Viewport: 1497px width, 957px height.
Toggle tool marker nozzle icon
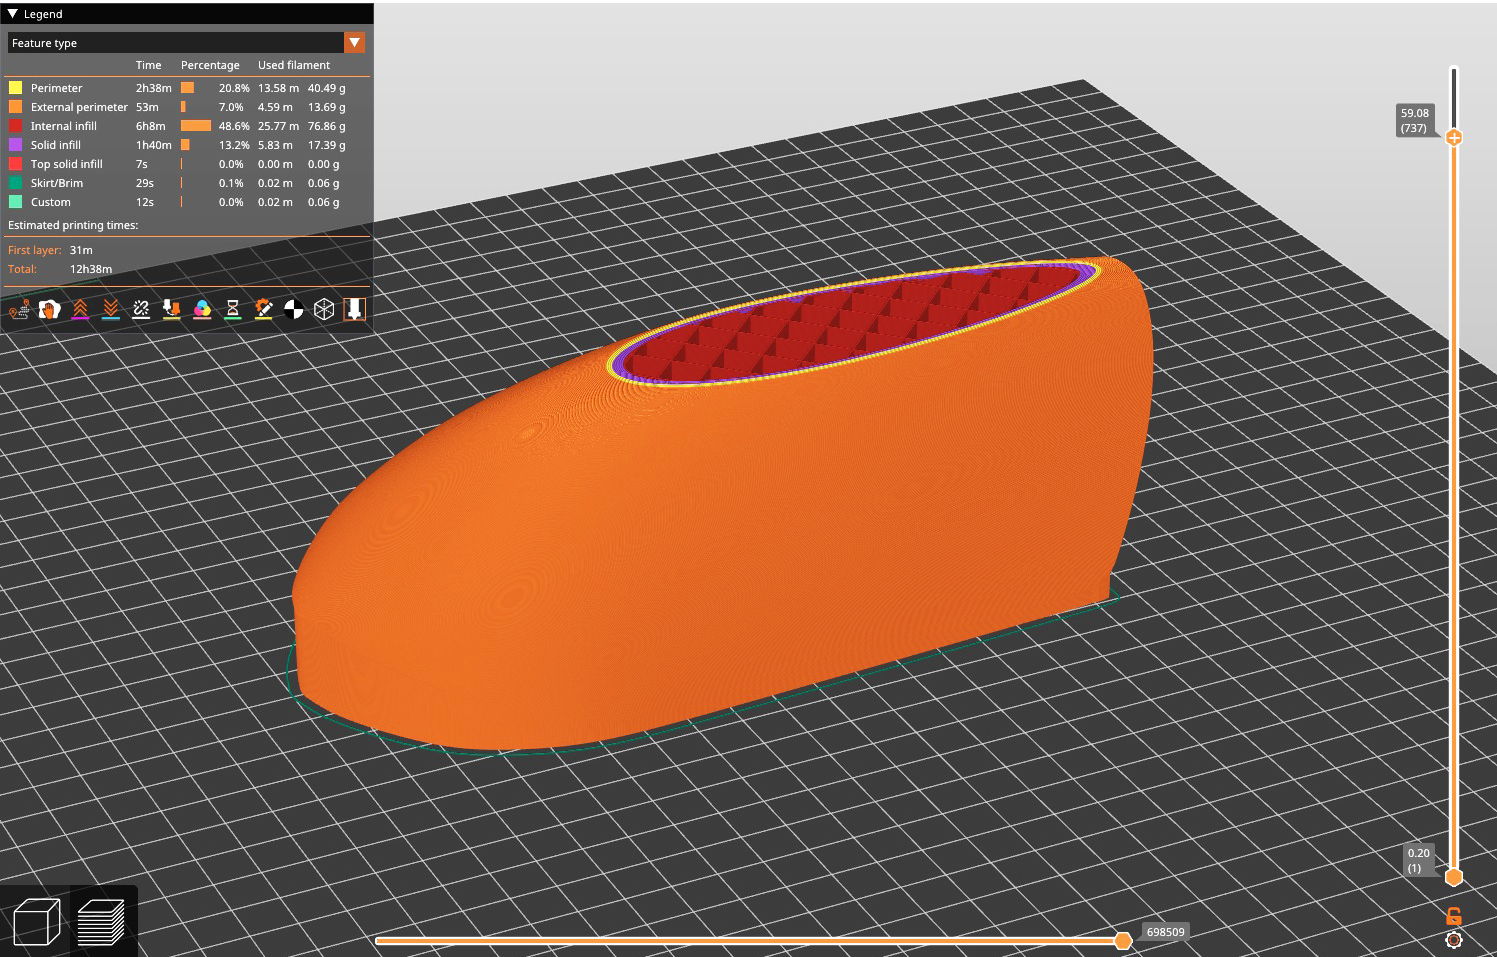pyautogui.click(x=355, y=310)
